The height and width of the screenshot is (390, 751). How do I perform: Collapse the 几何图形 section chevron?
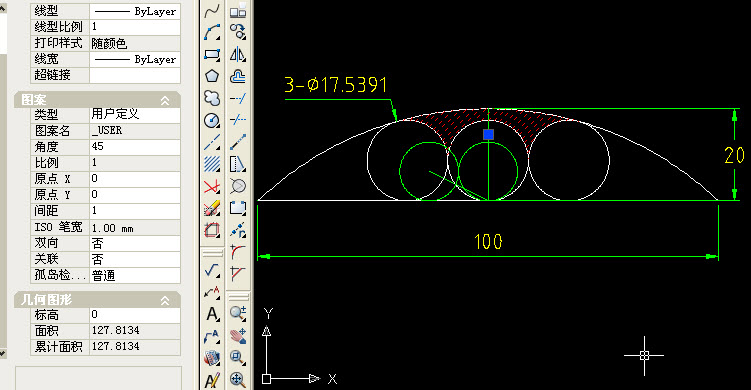point(165,300)
